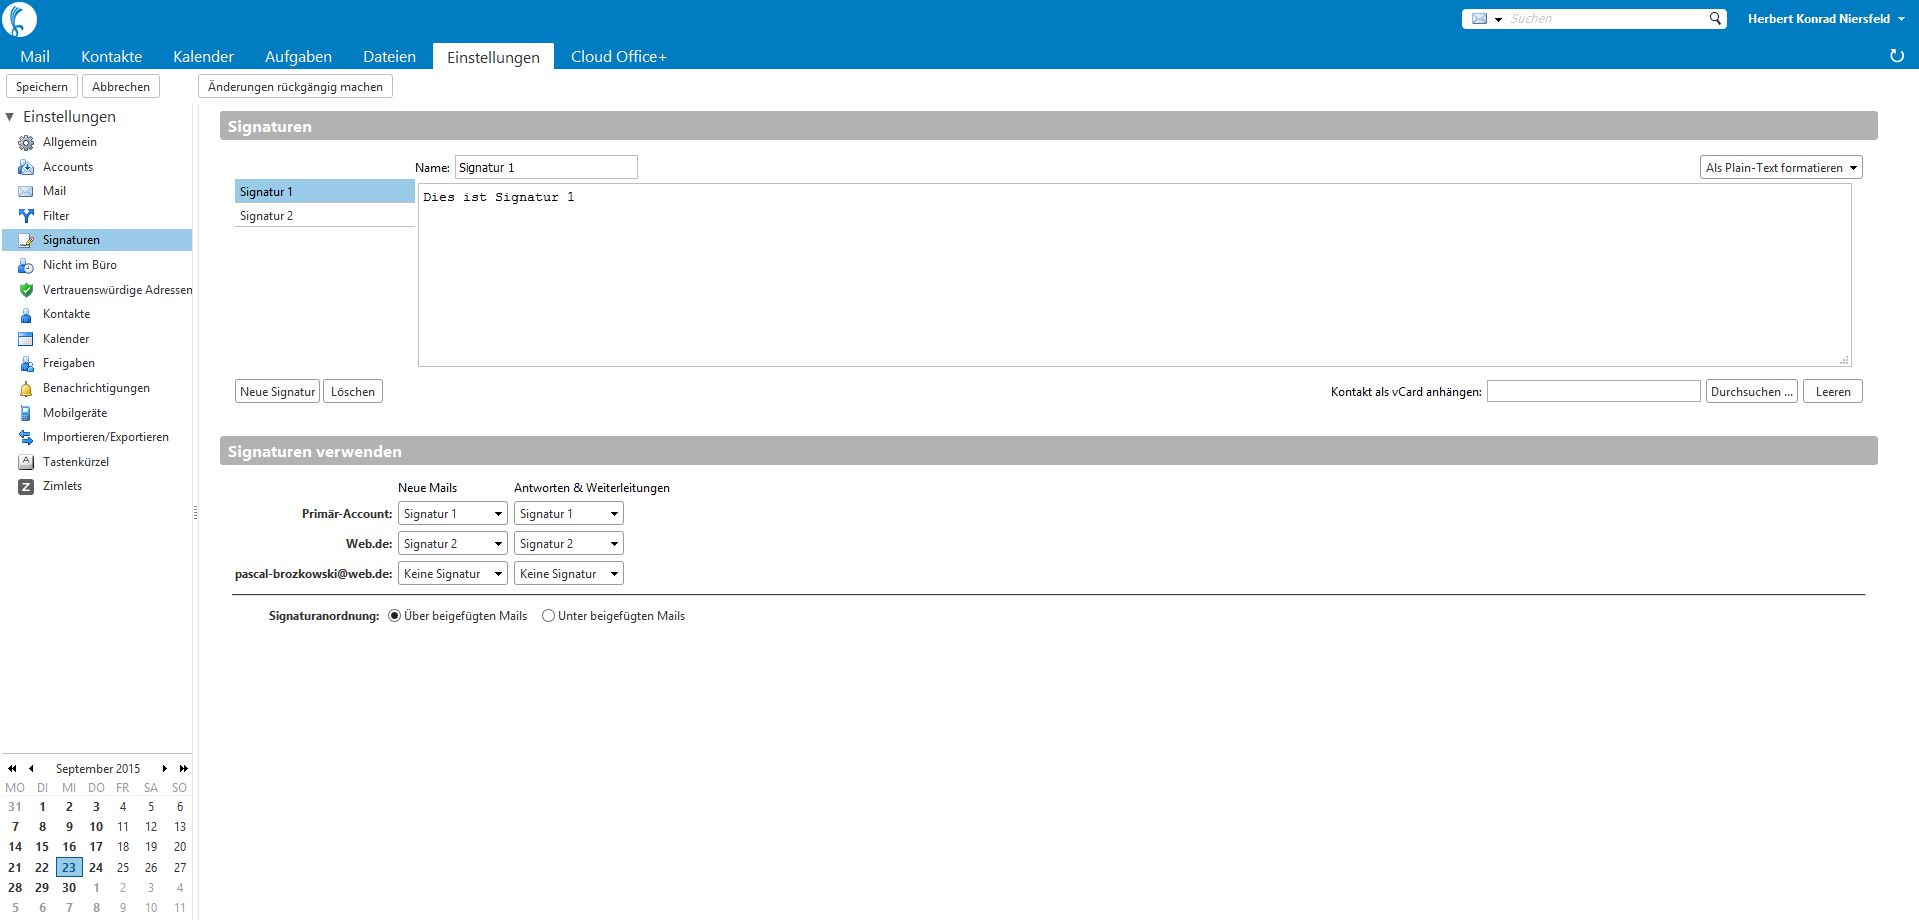1919x920 pixels.
Task: Open the Als Plain-Text formatieren dropdown
Action: (1781, 168)
